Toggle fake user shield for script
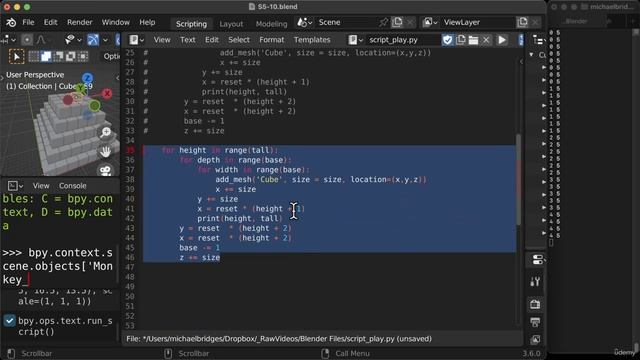640x360 pixels. pos(448,40)
